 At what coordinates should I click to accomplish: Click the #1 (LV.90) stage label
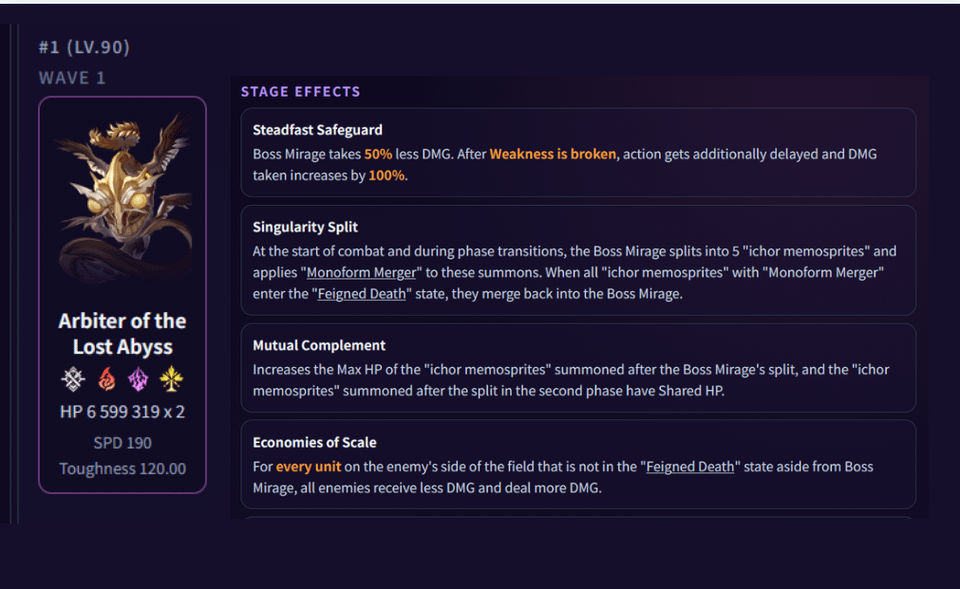pyautogui.click(x=84, y=47)
